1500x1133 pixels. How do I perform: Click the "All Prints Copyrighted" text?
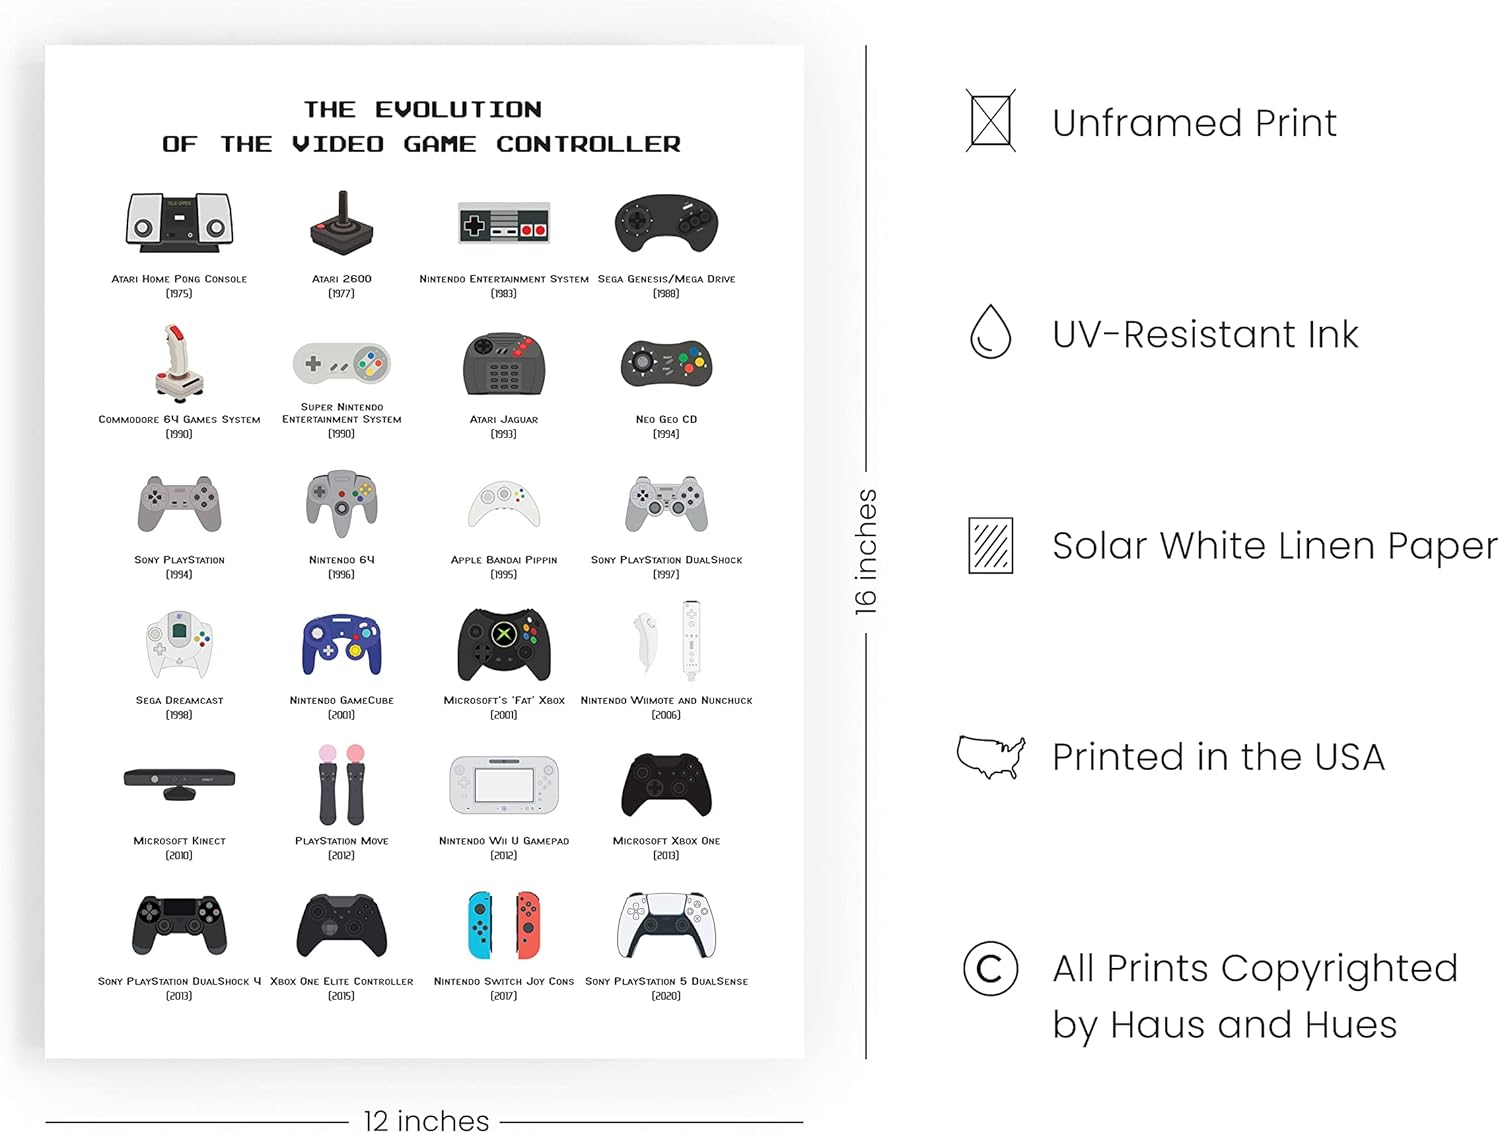1255,968
